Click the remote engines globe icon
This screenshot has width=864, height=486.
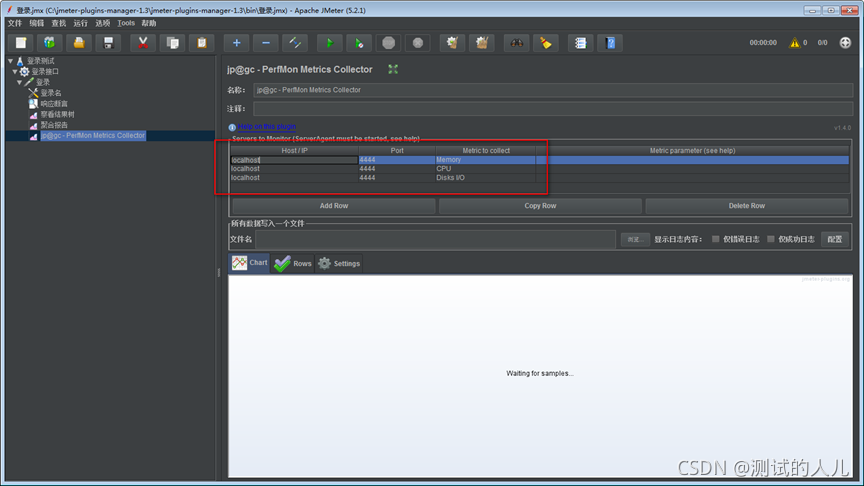845,42
